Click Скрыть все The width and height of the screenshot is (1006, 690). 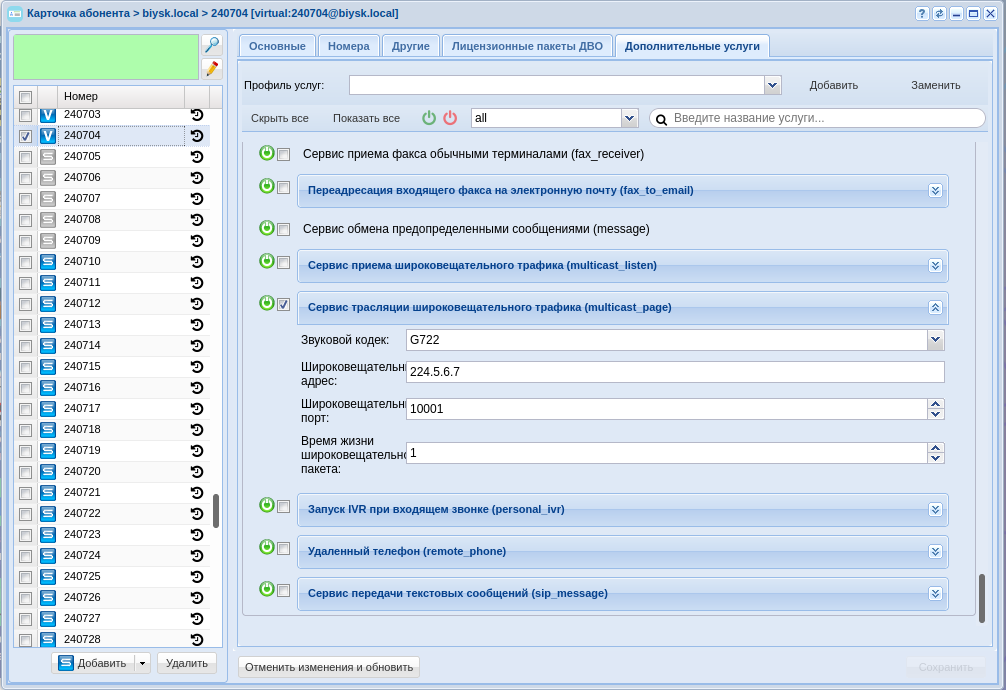click(280, 118)
